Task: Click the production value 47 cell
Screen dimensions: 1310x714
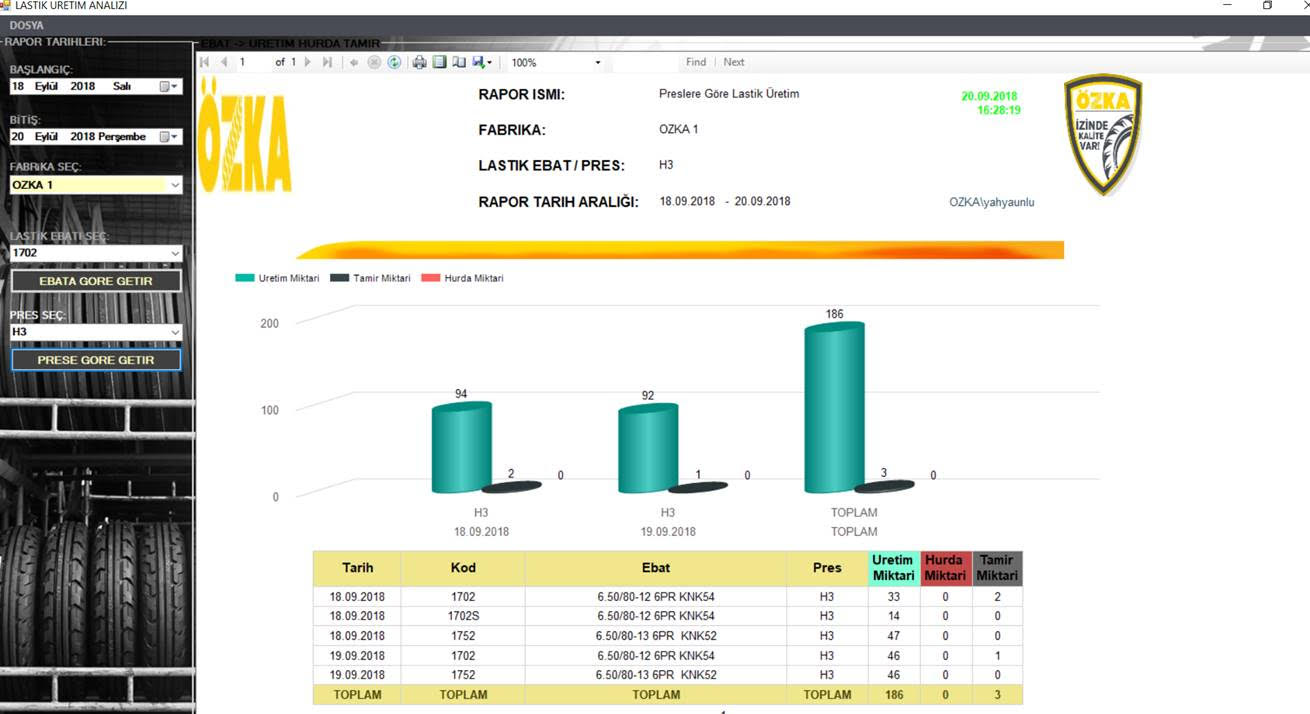Action: 893,636
